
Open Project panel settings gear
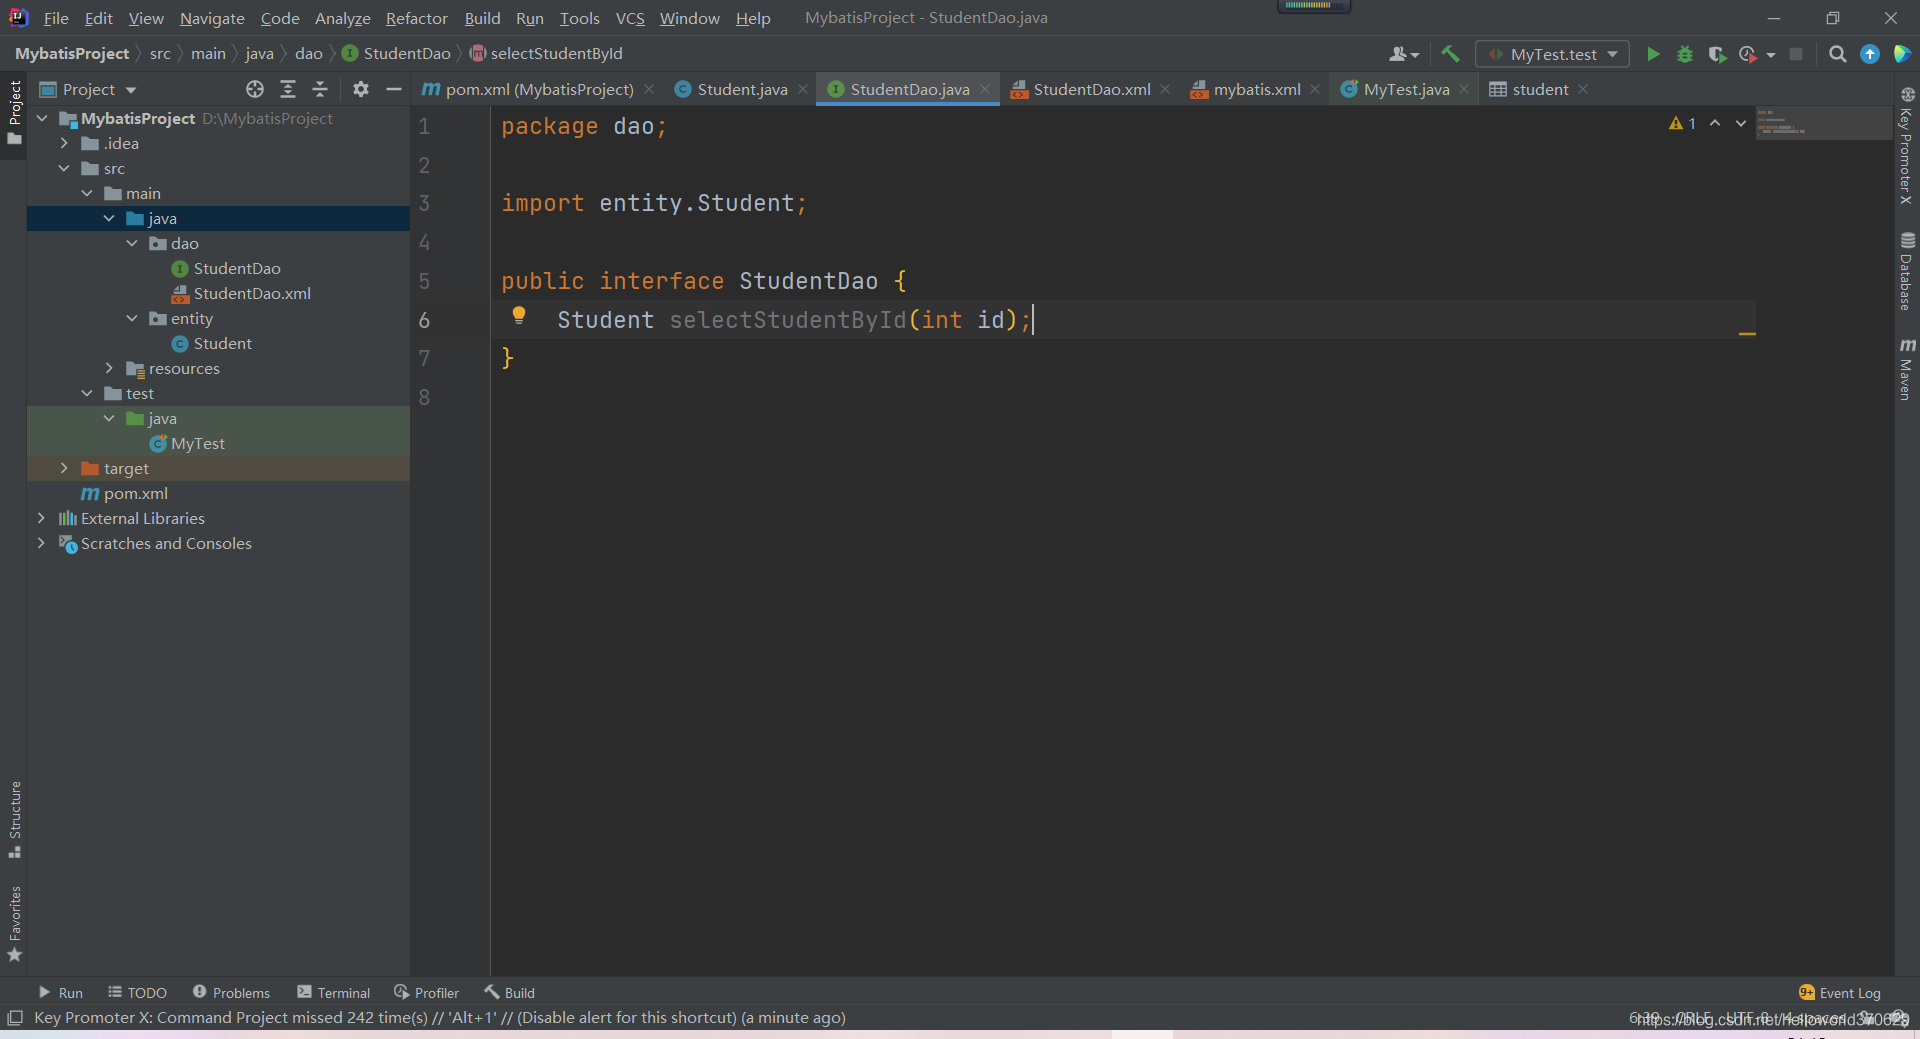click(361, 89)
